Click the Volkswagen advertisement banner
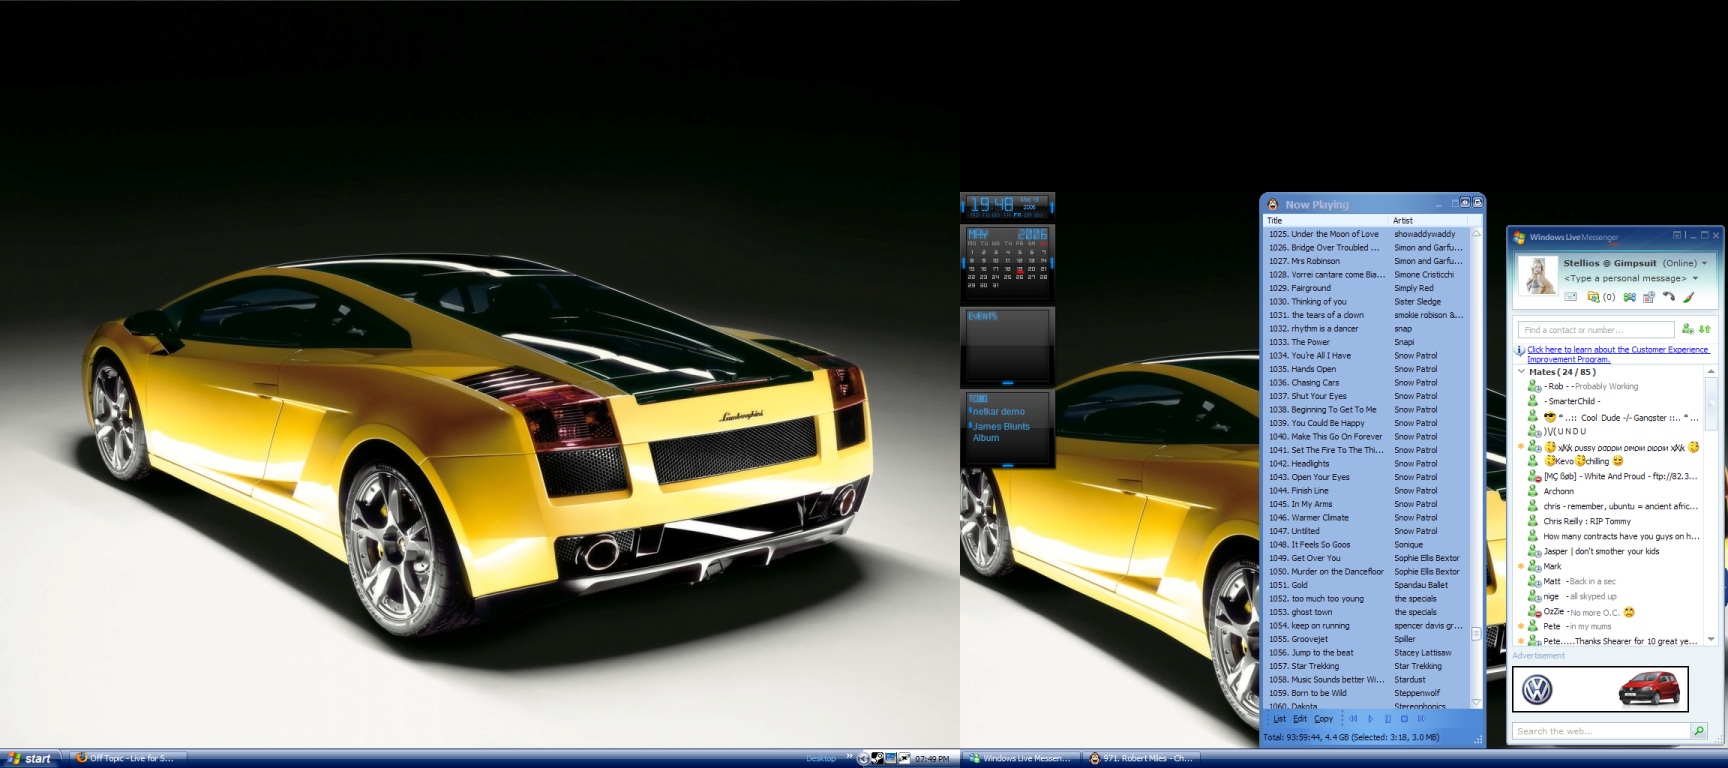1728x768 pixels. click(1600, 690)
